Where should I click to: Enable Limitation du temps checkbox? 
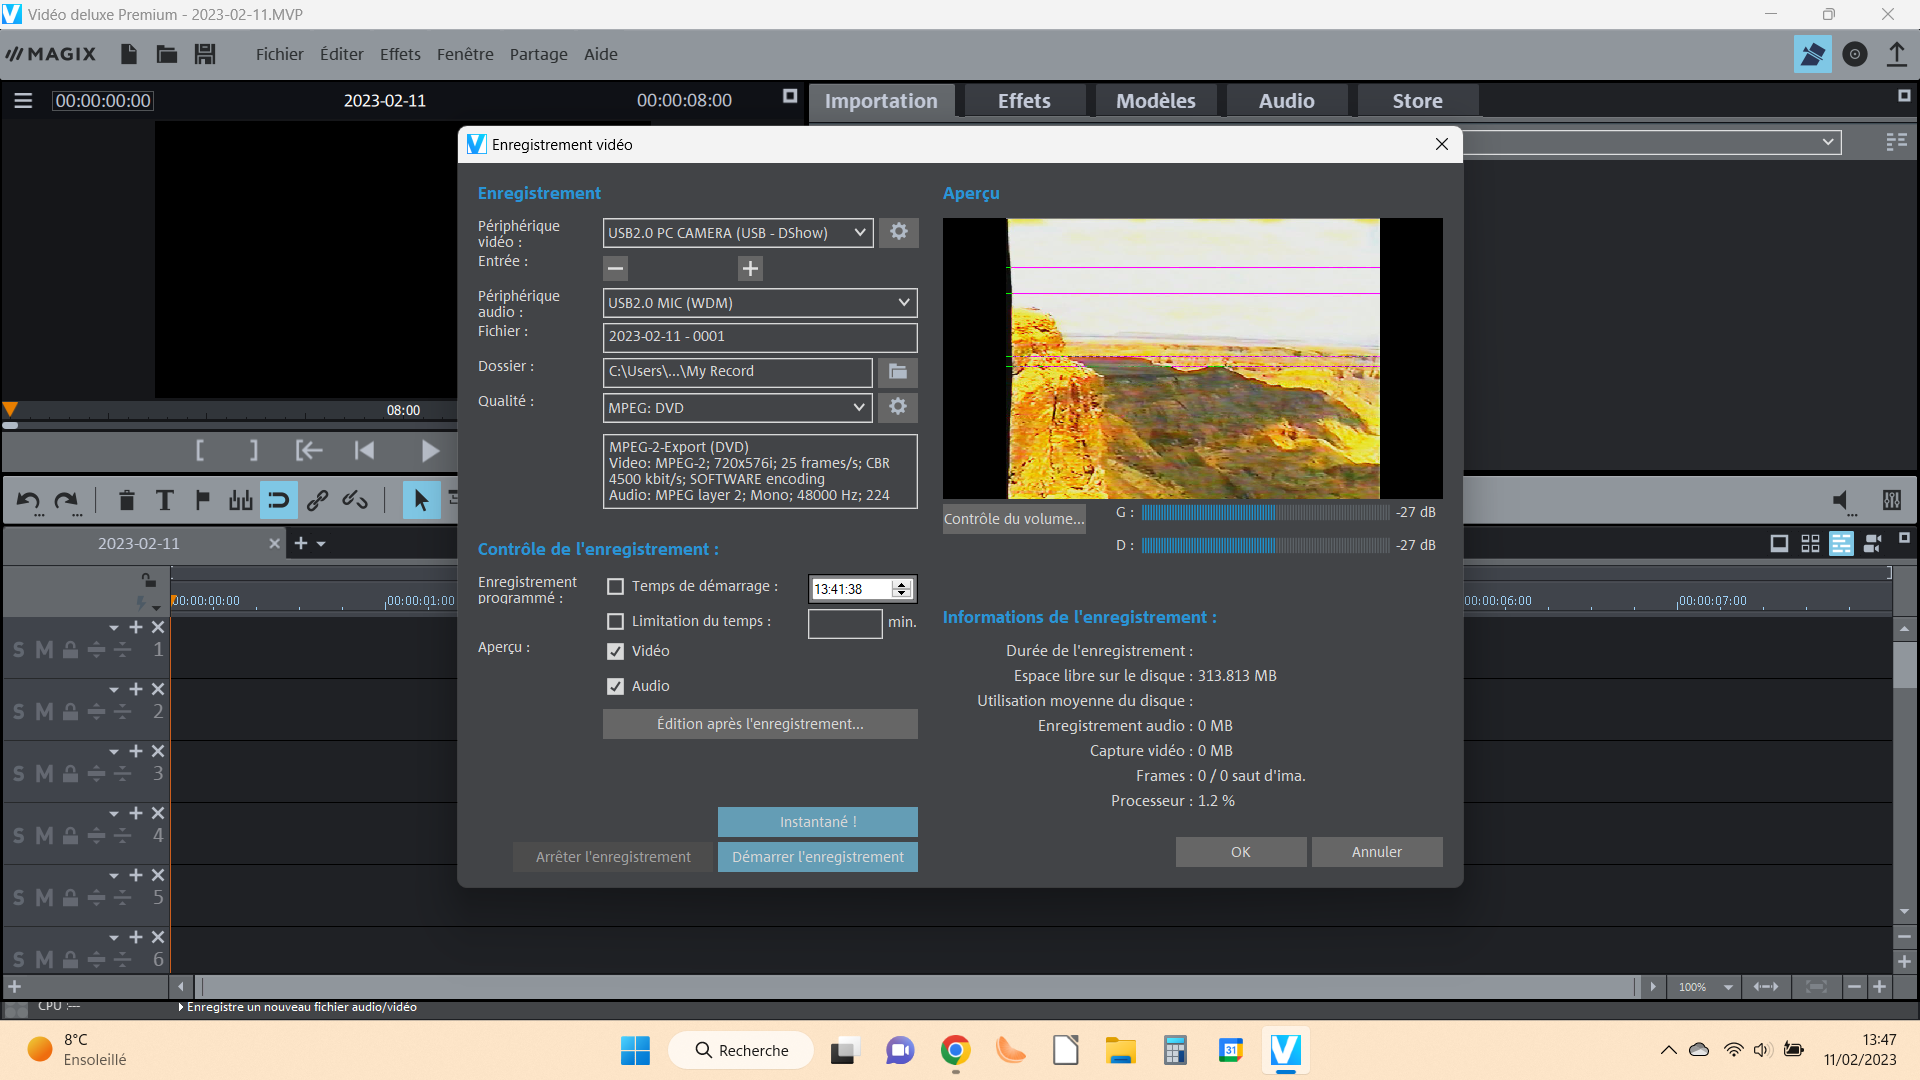pos(615,622)
